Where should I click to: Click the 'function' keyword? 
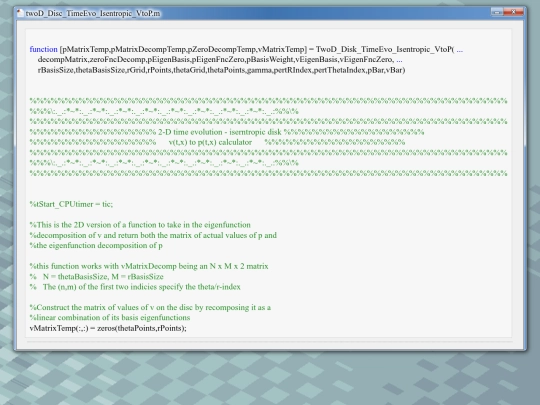point(43,49)
